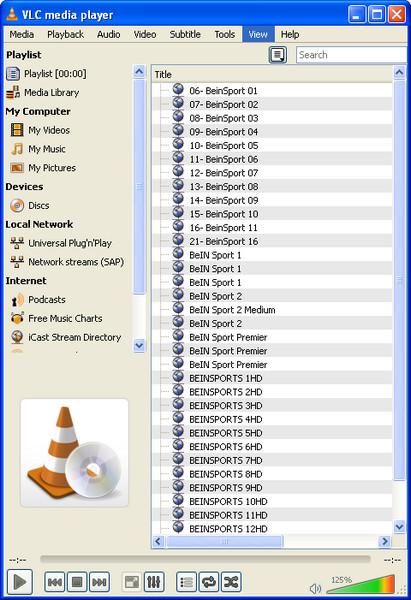
Task: Click the playback seek bar
Action: point(205,559)
